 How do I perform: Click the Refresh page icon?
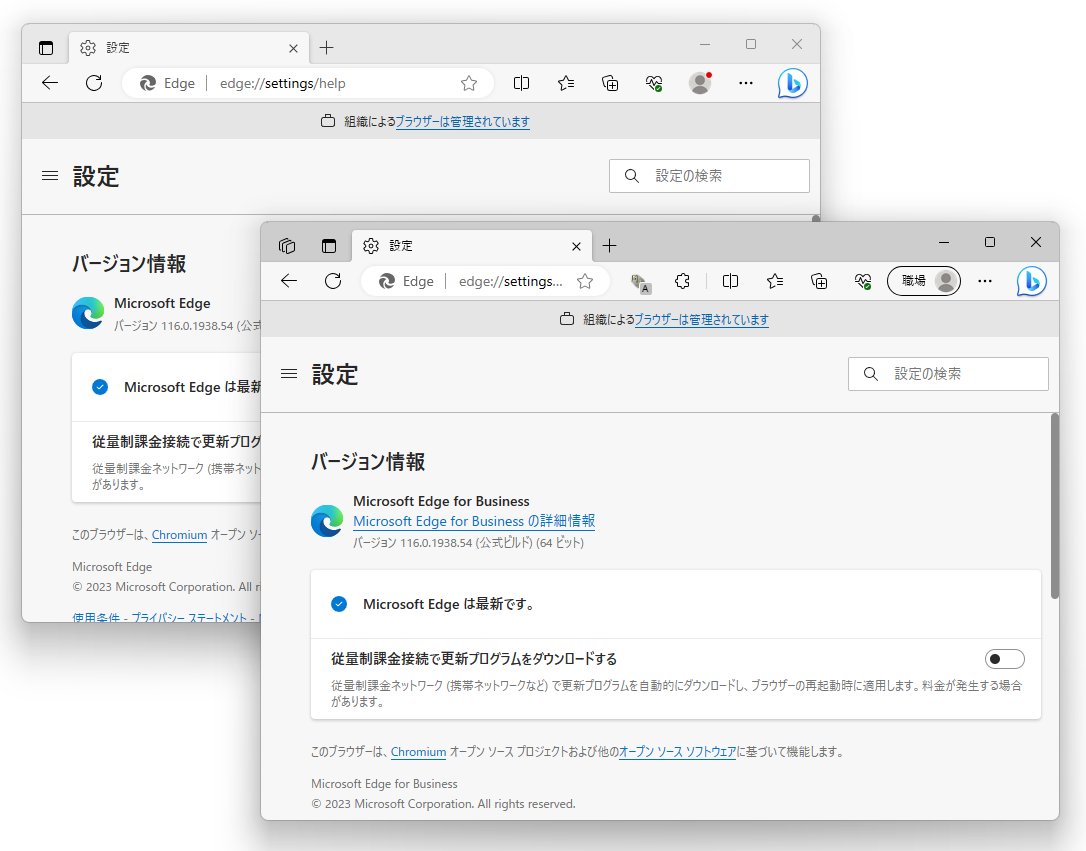(333, 281)
